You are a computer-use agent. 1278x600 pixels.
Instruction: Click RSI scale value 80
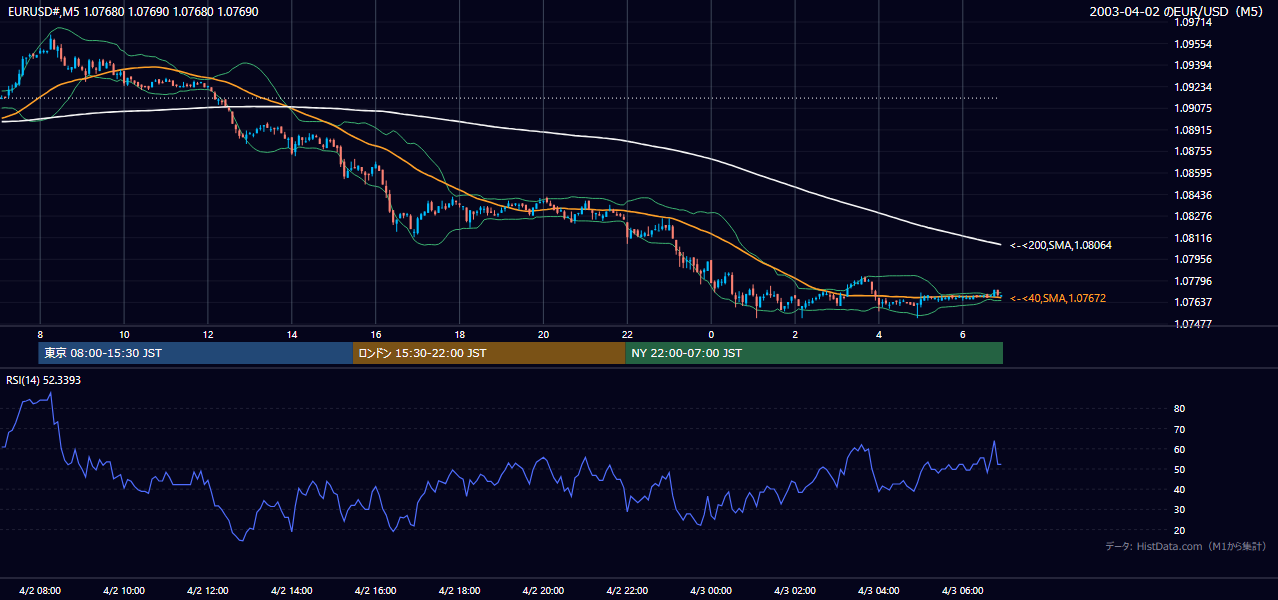[x=1179, y=409]
